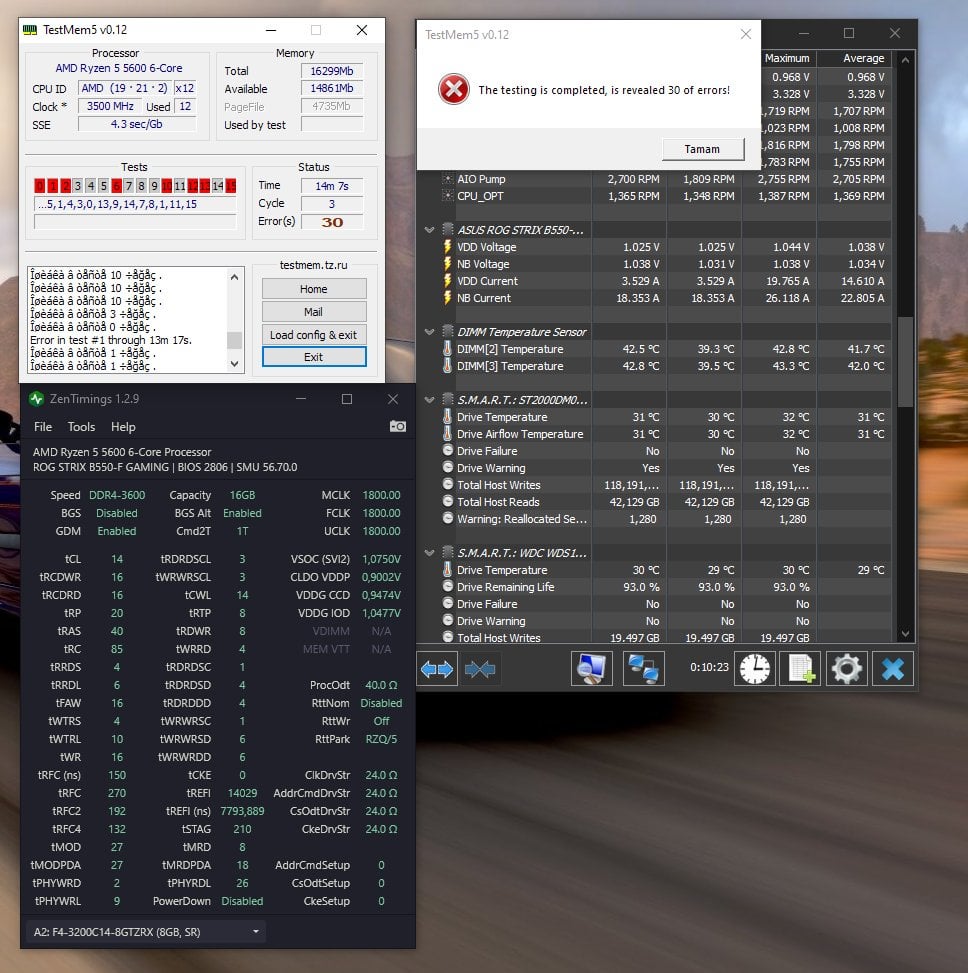
Task: Collapse the S.M.A.R.T. WDC WDS1 group
Action: tap(429, 553)
